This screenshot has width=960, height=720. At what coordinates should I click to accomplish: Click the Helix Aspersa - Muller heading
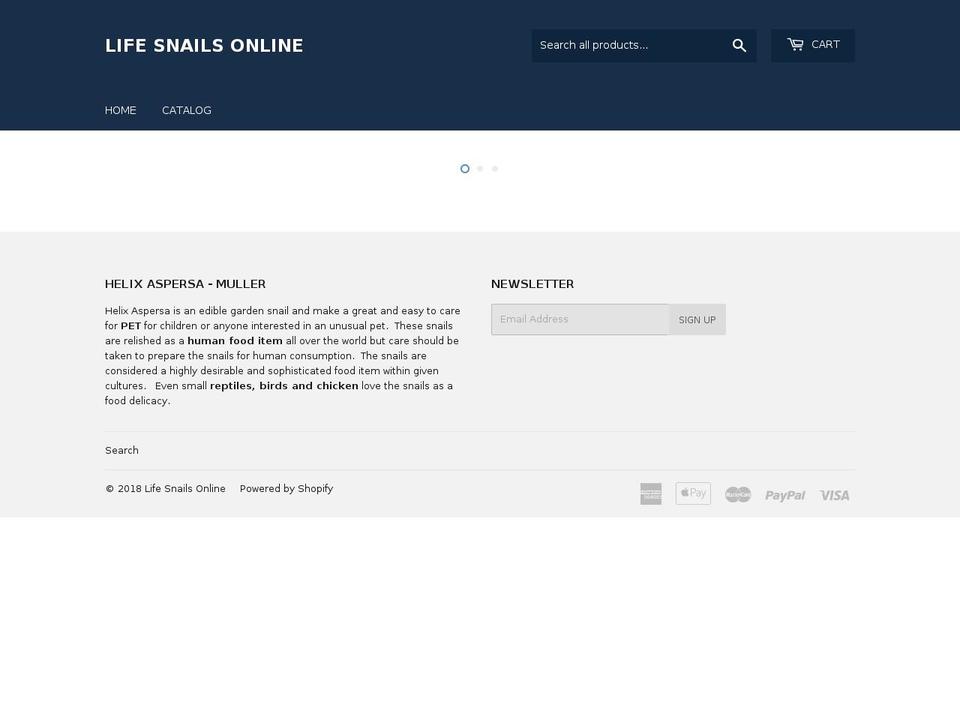click(185, 284)
